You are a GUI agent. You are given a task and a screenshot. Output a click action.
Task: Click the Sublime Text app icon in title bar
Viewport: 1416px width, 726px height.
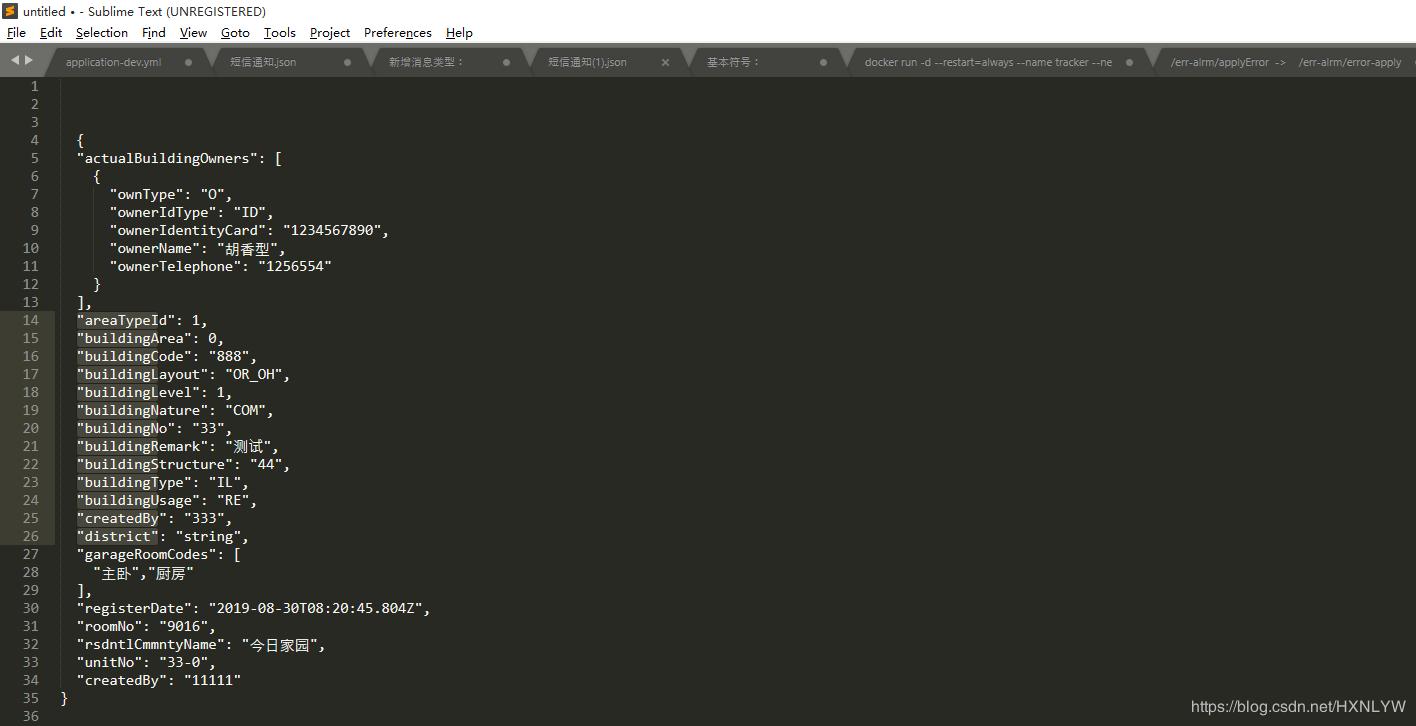pos(11,12)
